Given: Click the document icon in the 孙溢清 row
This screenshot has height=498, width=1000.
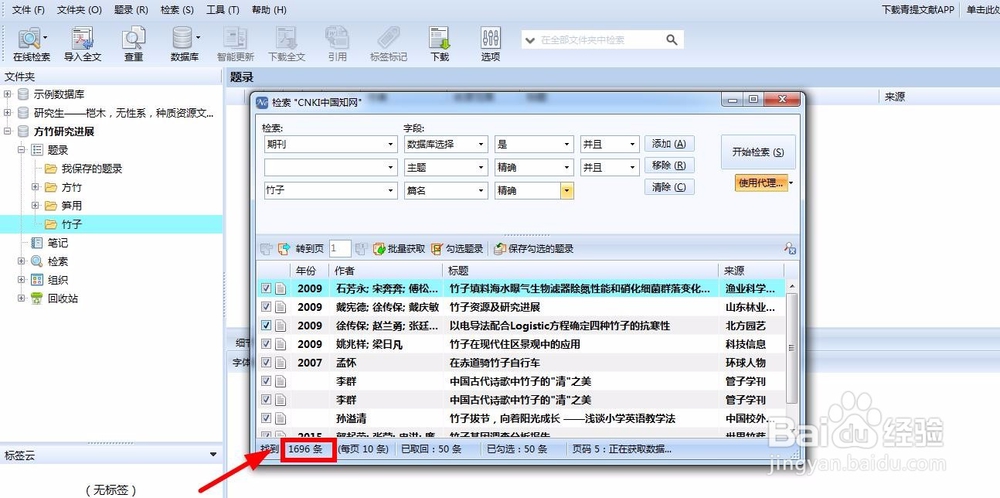Looking at the screenshot, I should pos(280,418).
